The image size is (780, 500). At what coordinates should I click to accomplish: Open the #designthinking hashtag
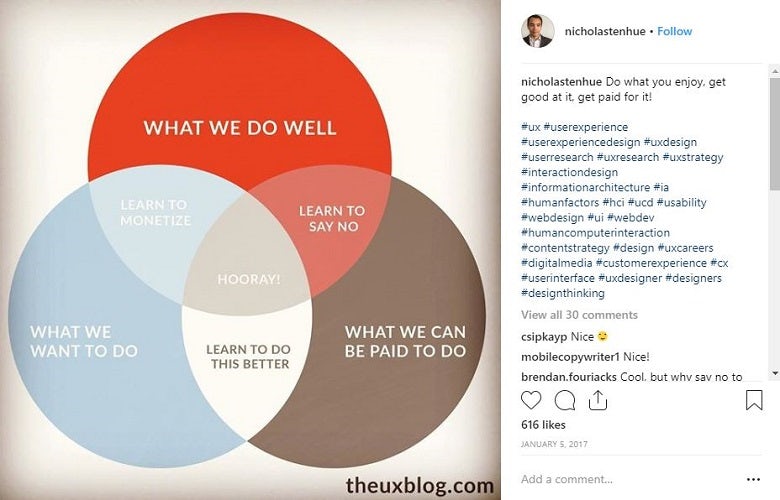pyautogui.click(x=563, y=293)
